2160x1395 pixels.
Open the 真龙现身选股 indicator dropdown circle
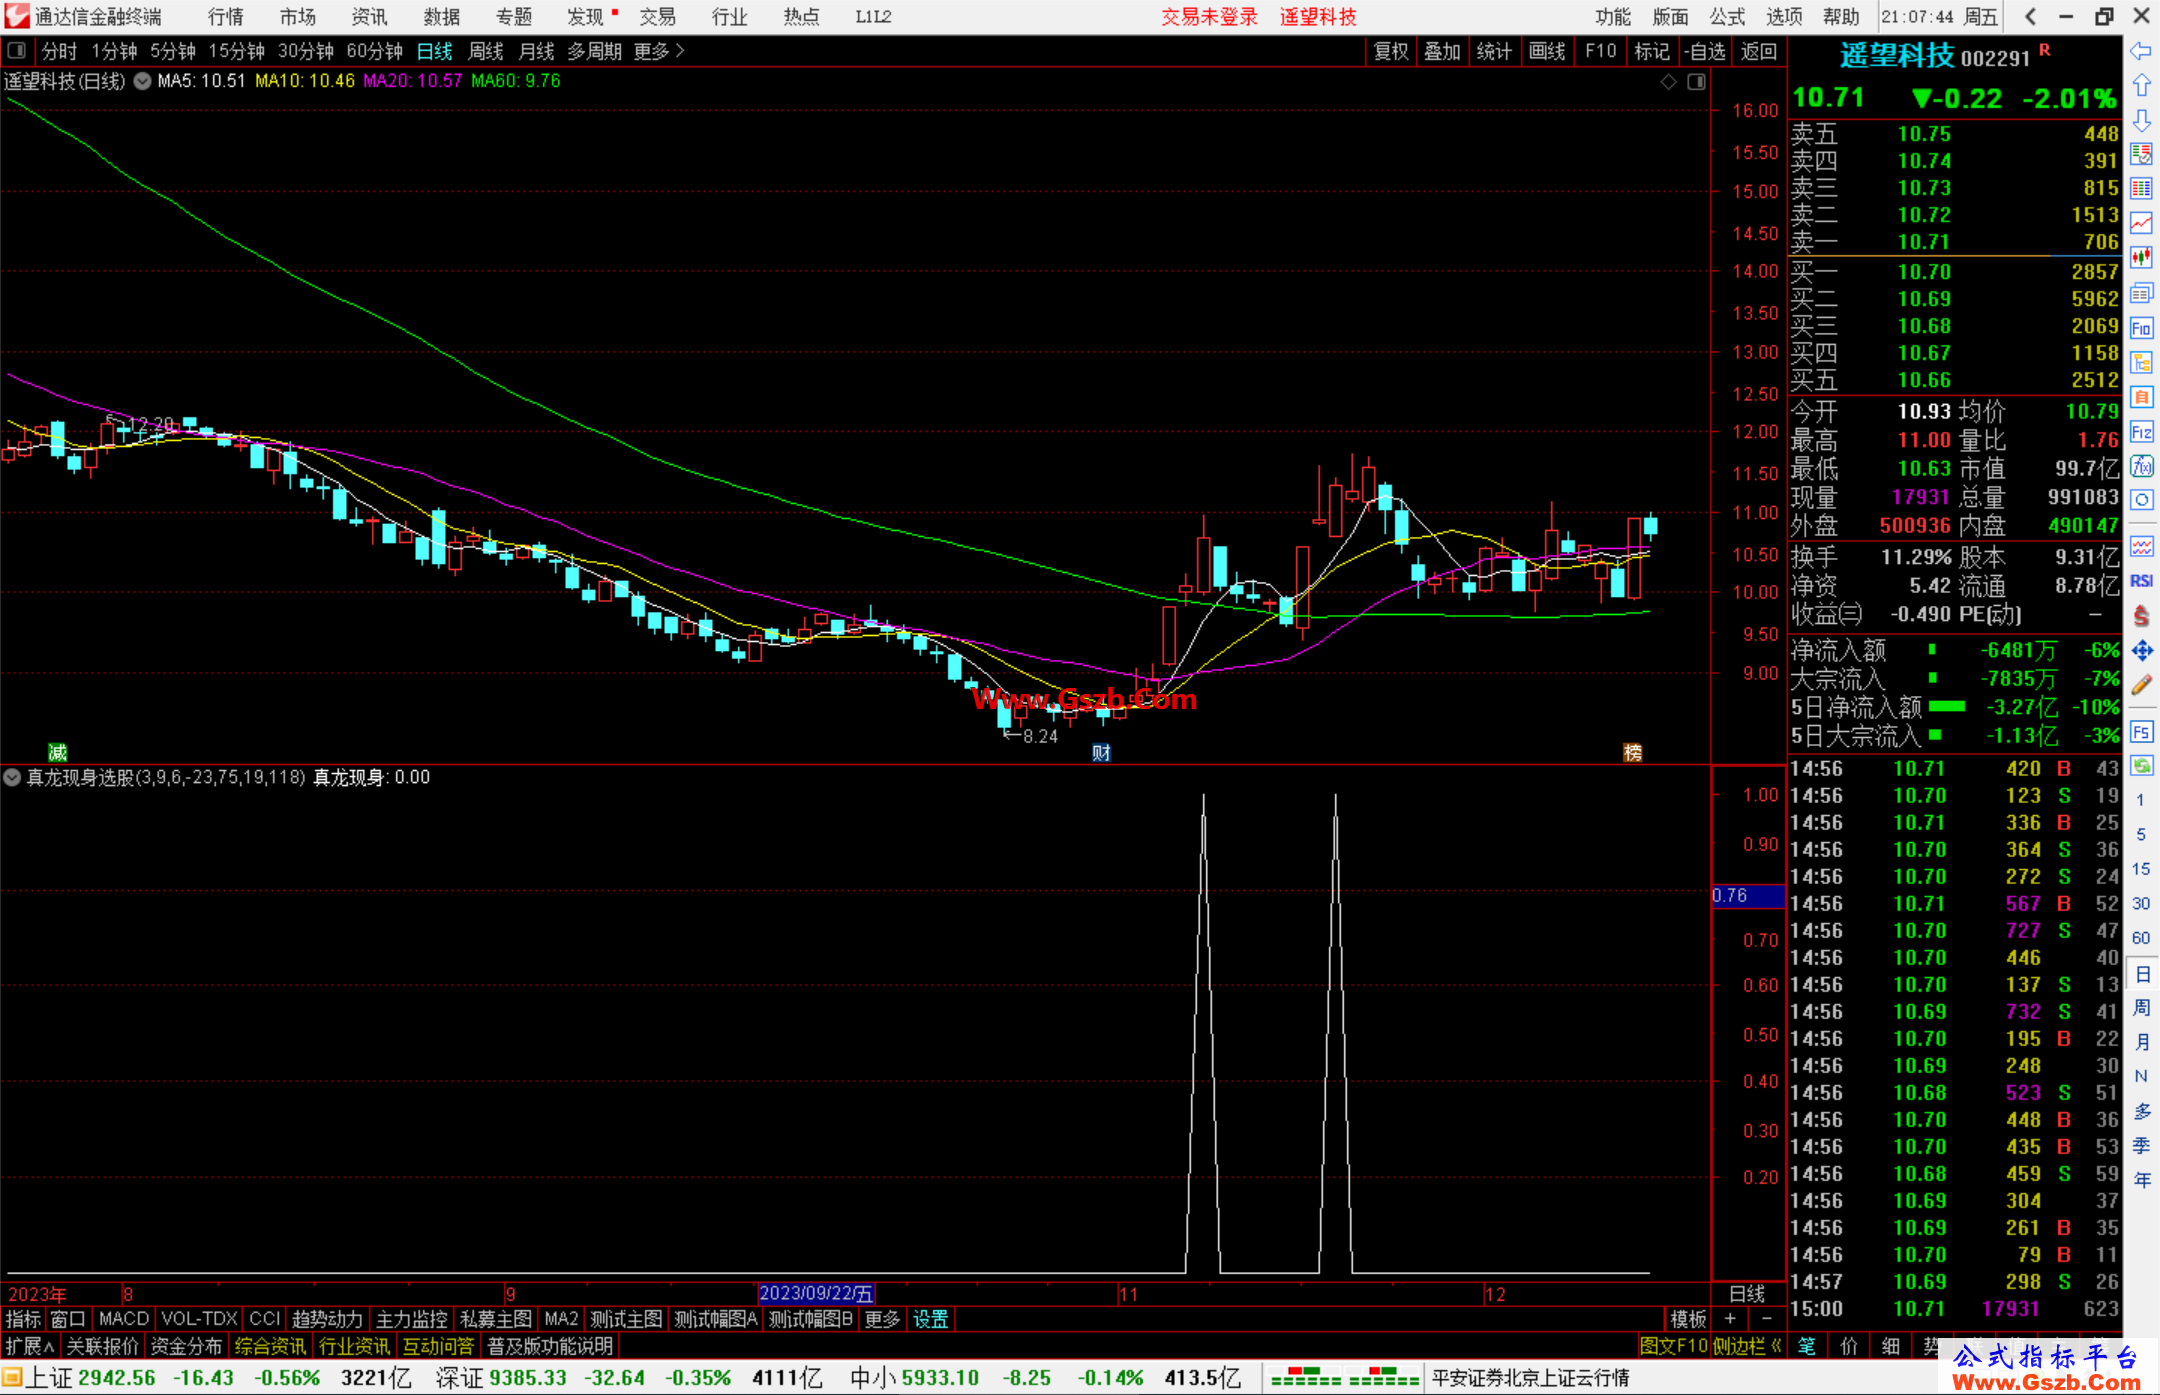click(12, 777)
